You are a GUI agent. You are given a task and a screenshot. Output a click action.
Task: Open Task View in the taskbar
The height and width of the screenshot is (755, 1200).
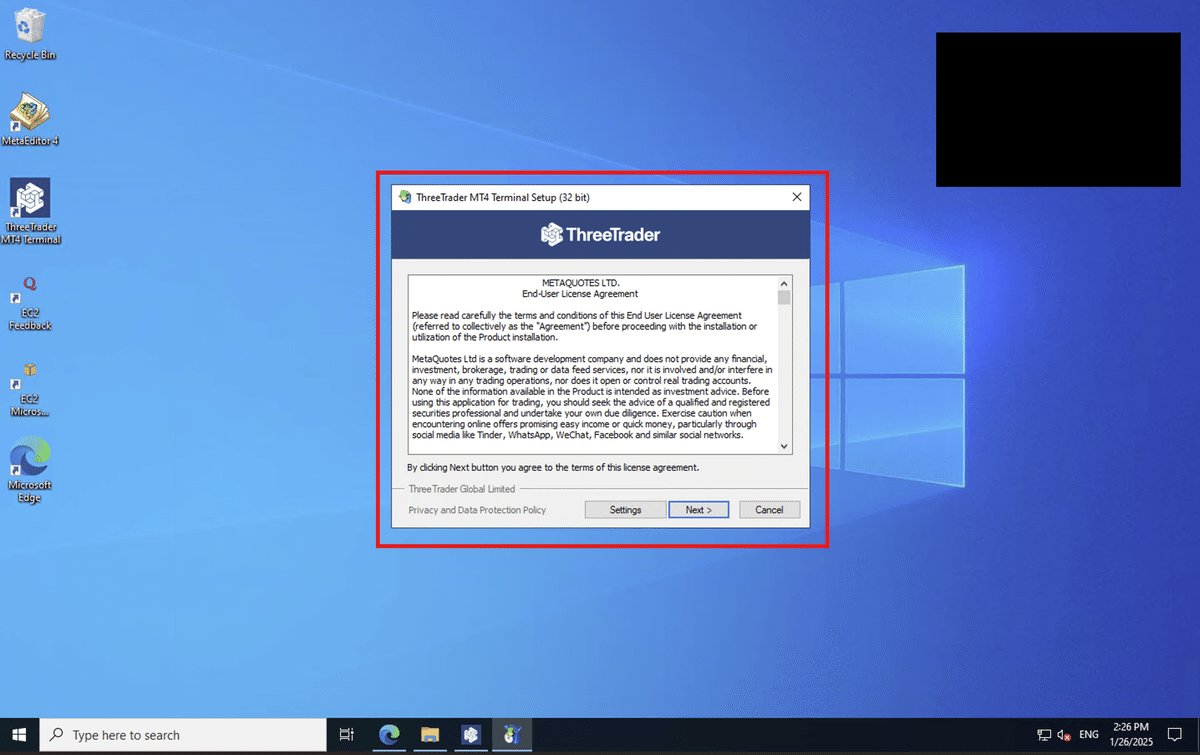346,735
